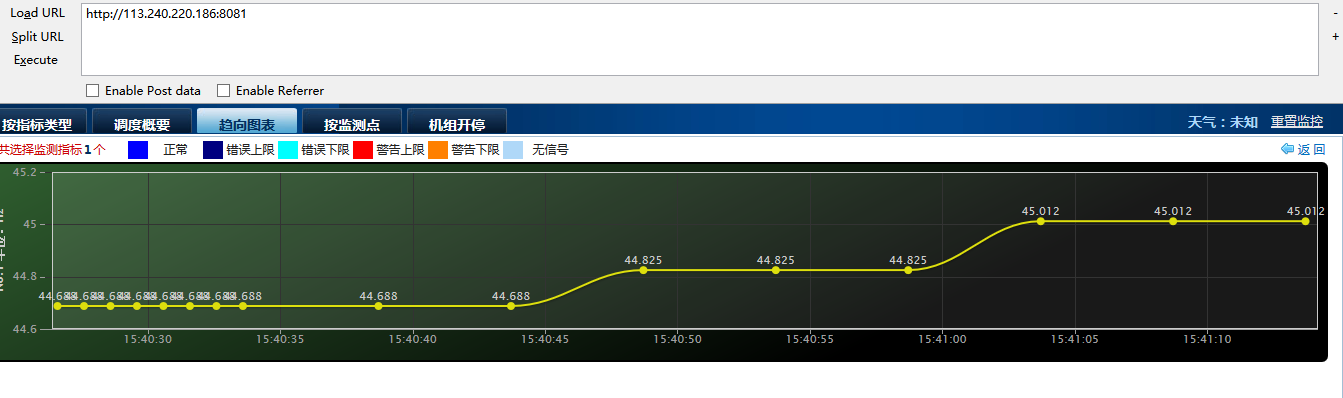Enable Referrer checkbox

coord(224,90)
